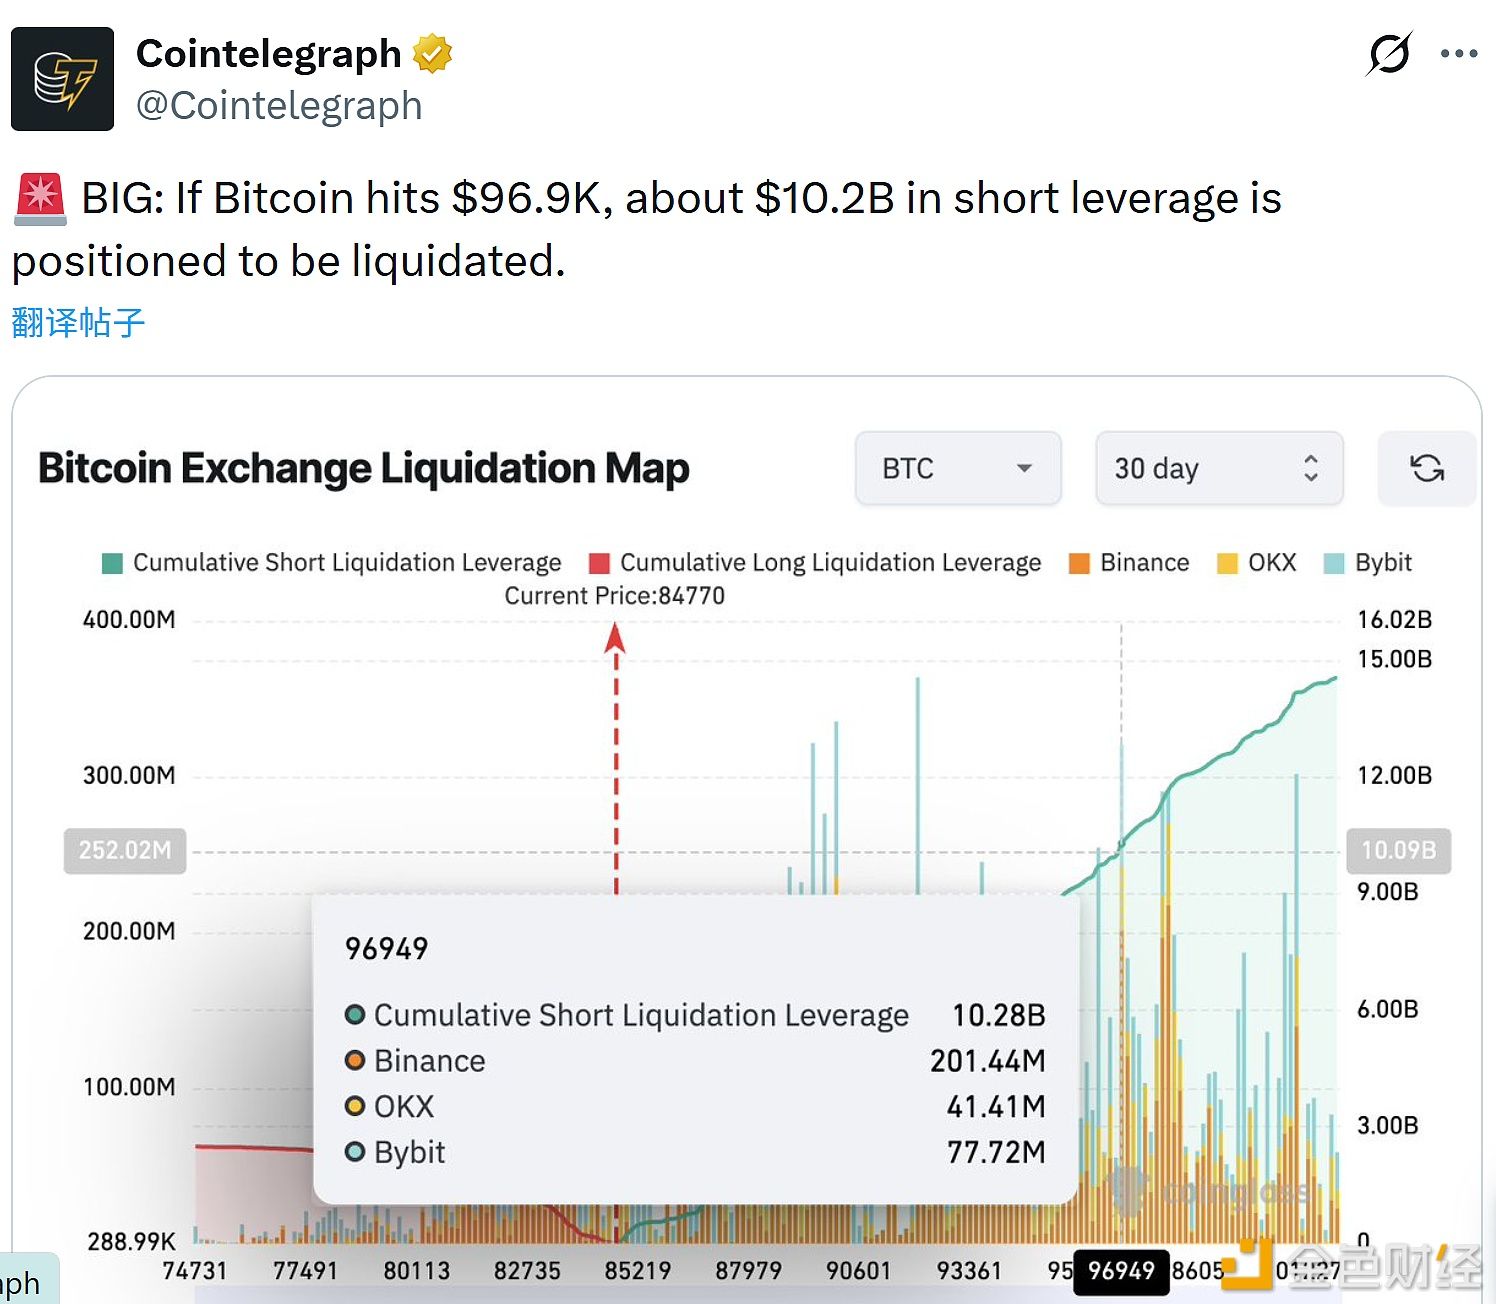Click the highlighted 96949 axis label
This screenshot has height=1304, width=1496.
1121,1271
